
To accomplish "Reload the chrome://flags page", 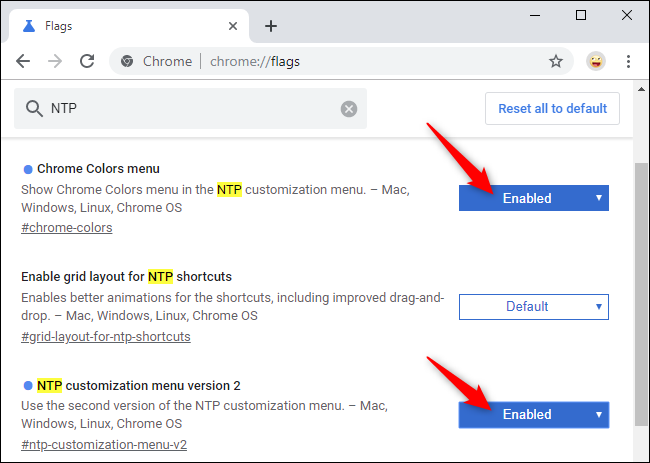I will [87, 61].
